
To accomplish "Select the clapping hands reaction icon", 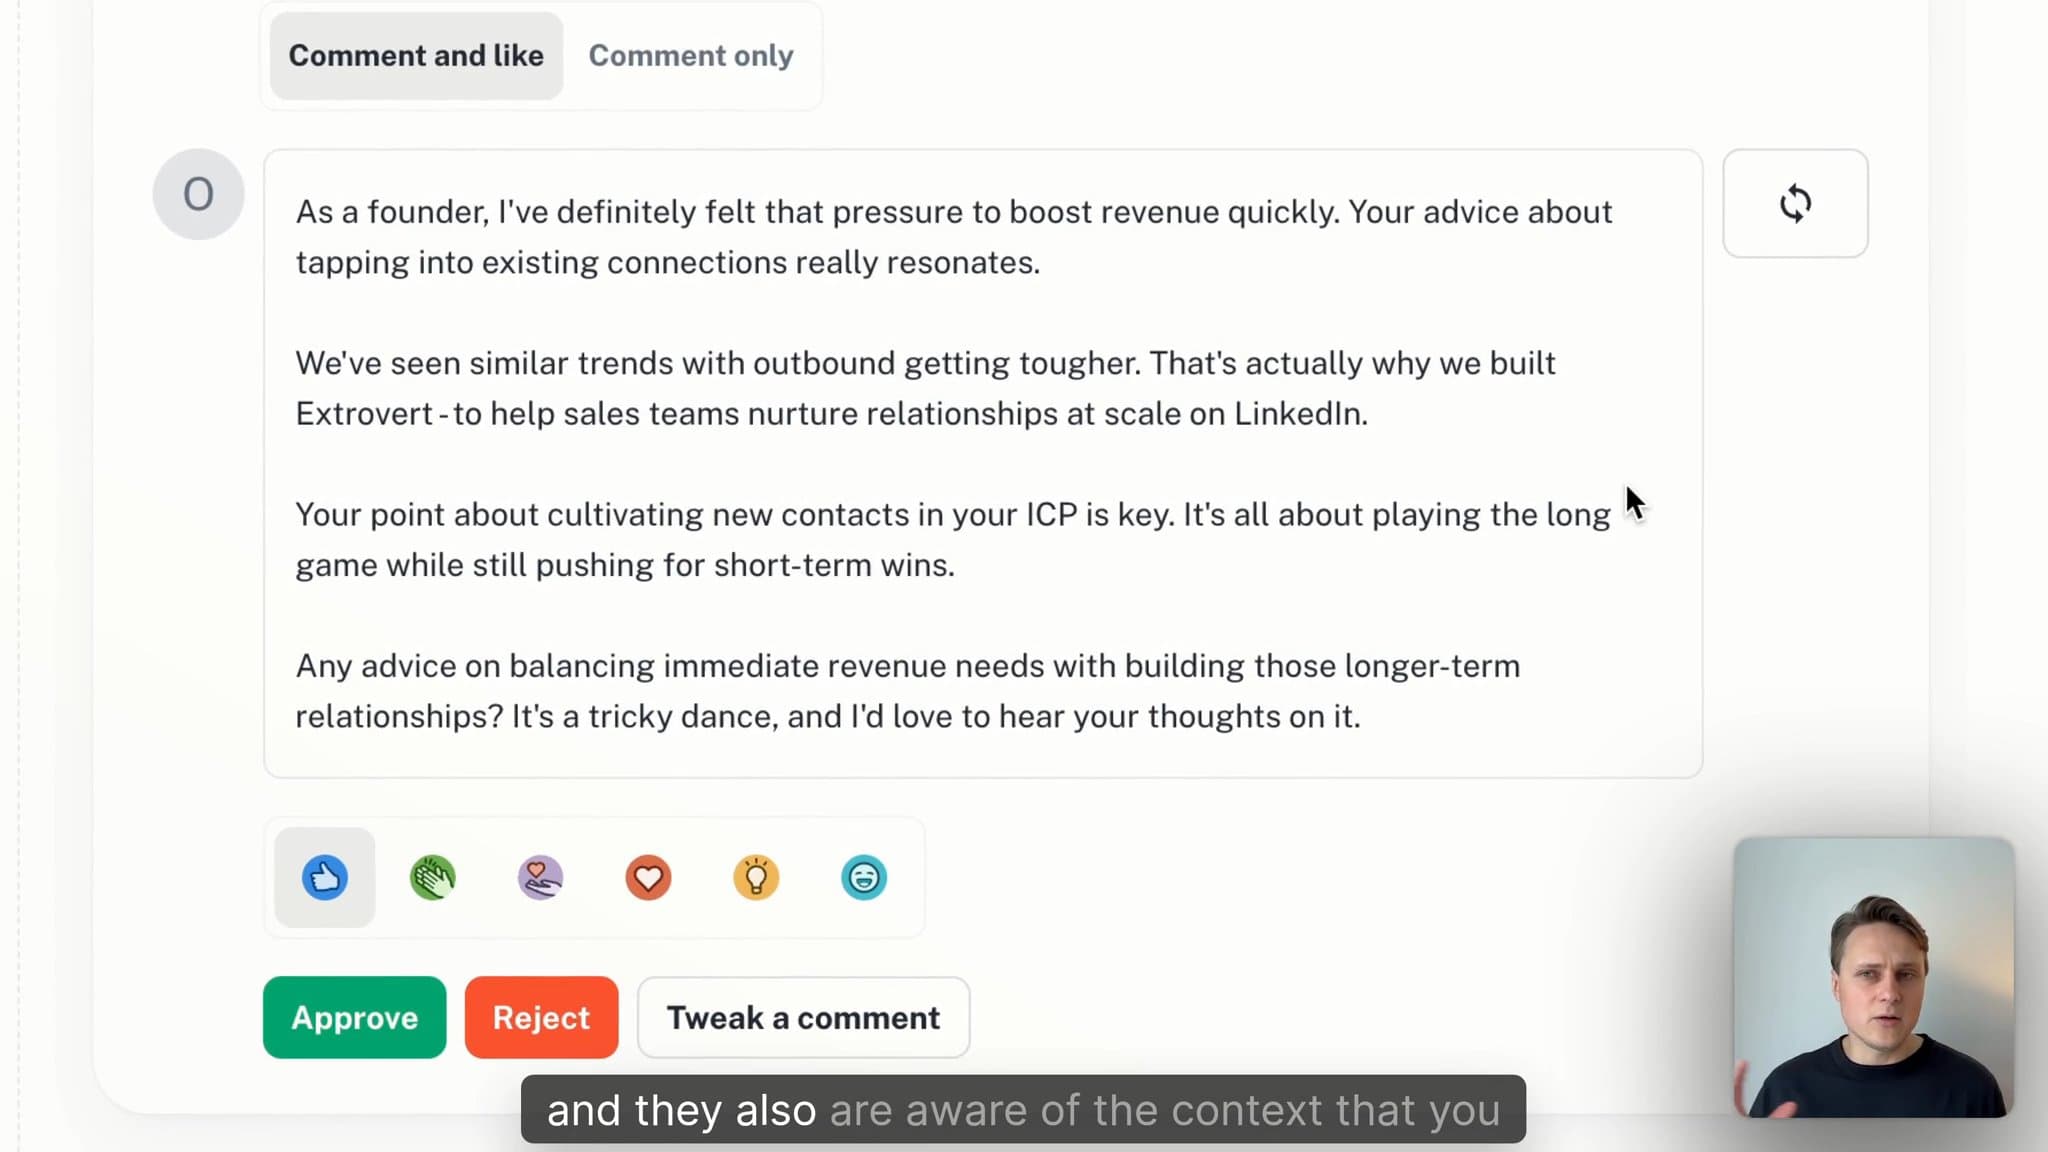I will [x=432, y=876].
